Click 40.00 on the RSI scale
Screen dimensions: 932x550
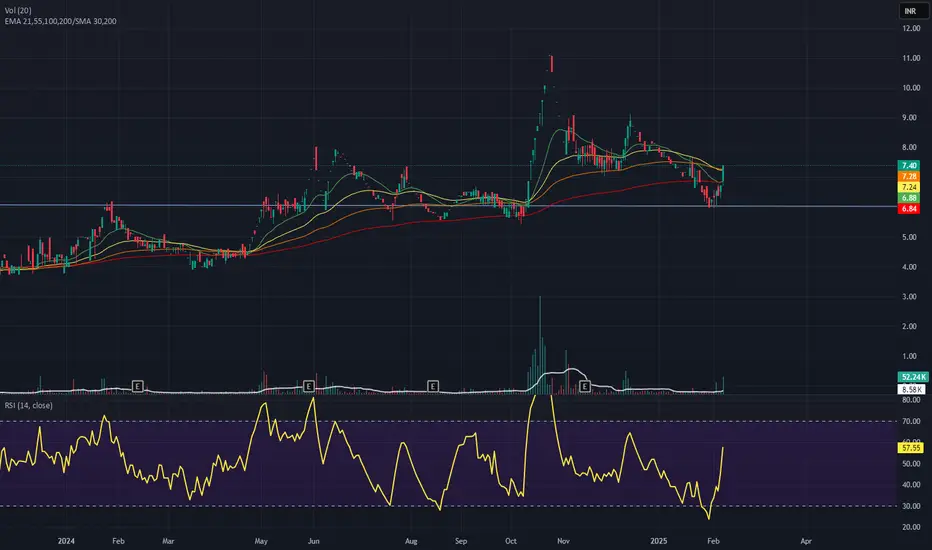(x=911, y=485)
